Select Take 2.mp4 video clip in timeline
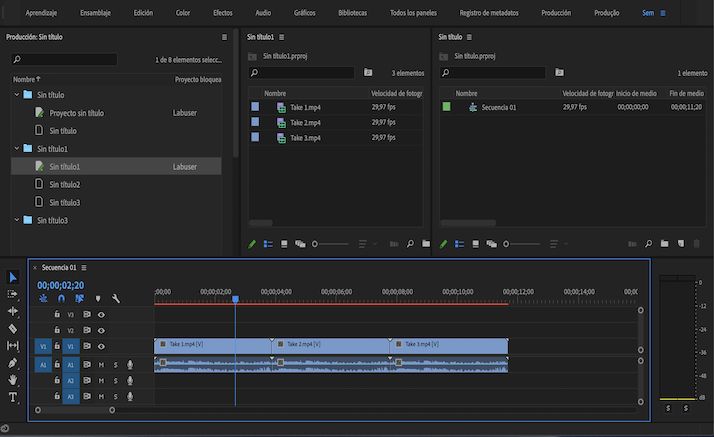This screenshot has height=437, width=714. pos(331,346)
